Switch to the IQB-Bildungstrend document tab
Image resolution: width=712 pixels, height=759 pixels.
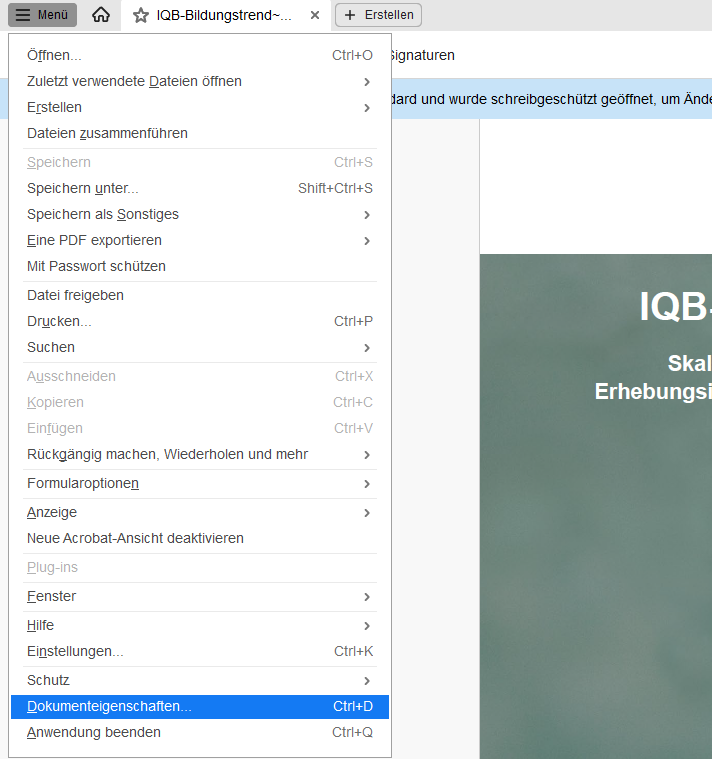pos(224,16)
